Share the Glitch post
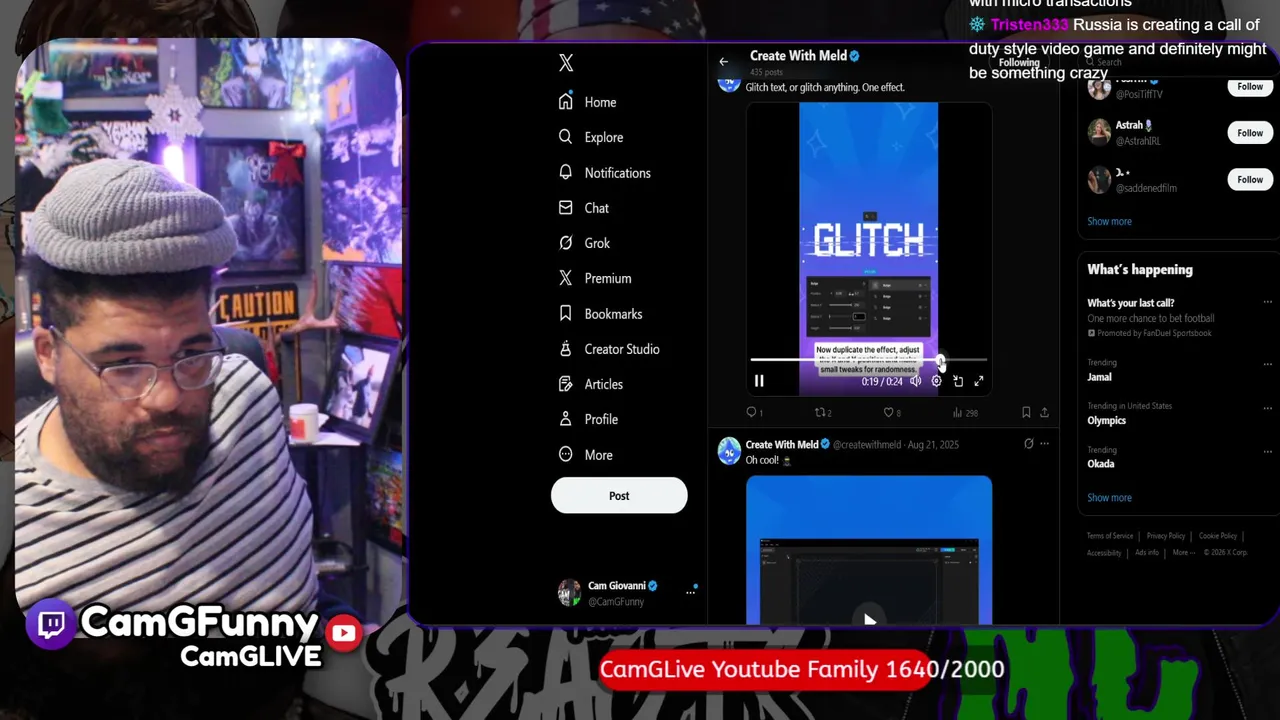The height and width of the screenshot is (720, 1280). [x=1044, y=413]
